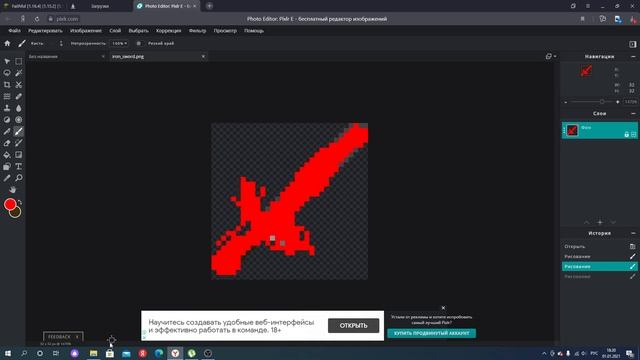
Task: Collapse the История panel
Action: point(633,233)
